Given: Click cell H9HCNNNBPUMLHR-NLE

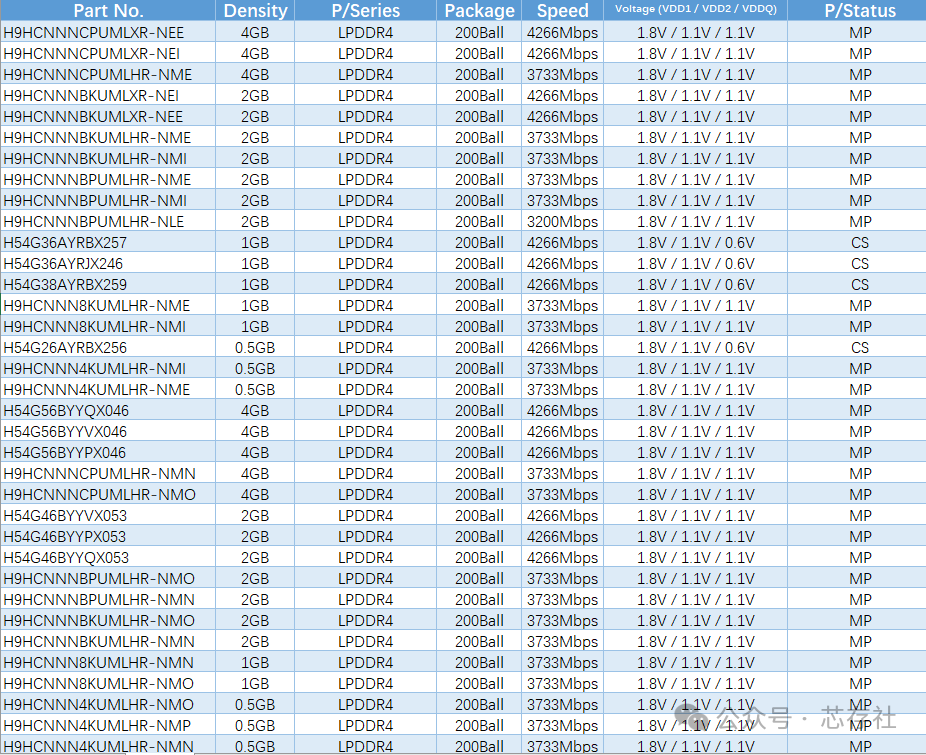Looking at the screenshot, I should [108, 222].
